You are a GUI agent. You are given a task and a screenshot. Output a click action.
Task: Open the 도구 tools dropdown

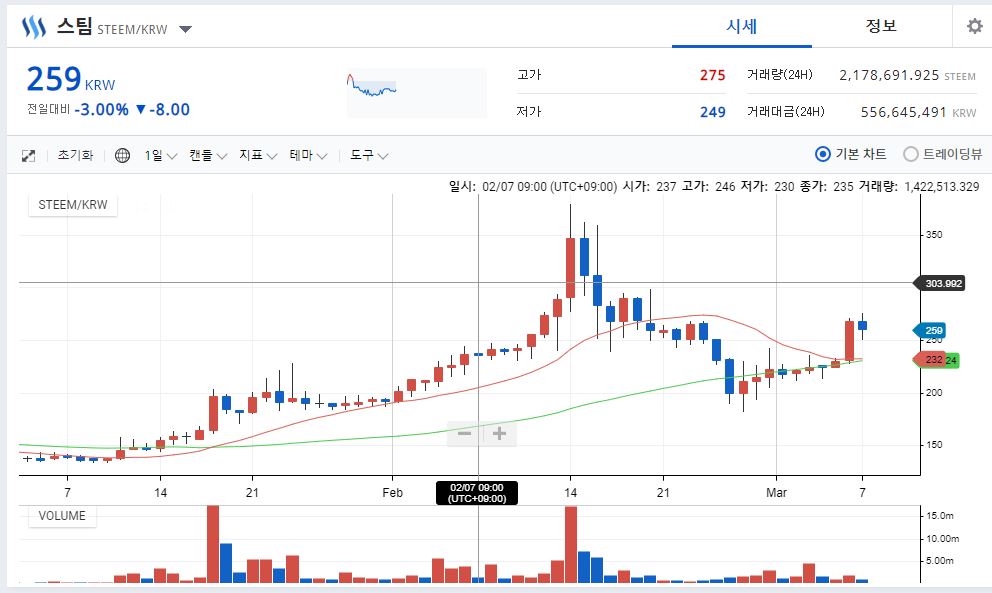(x=369, y=155)
